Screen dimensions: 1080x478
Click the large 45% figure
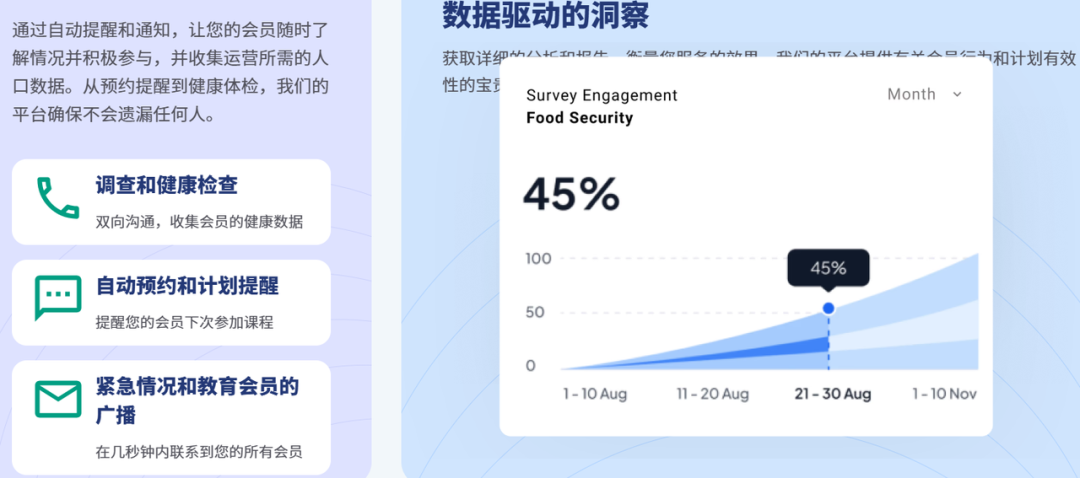[x=571, y=194]
